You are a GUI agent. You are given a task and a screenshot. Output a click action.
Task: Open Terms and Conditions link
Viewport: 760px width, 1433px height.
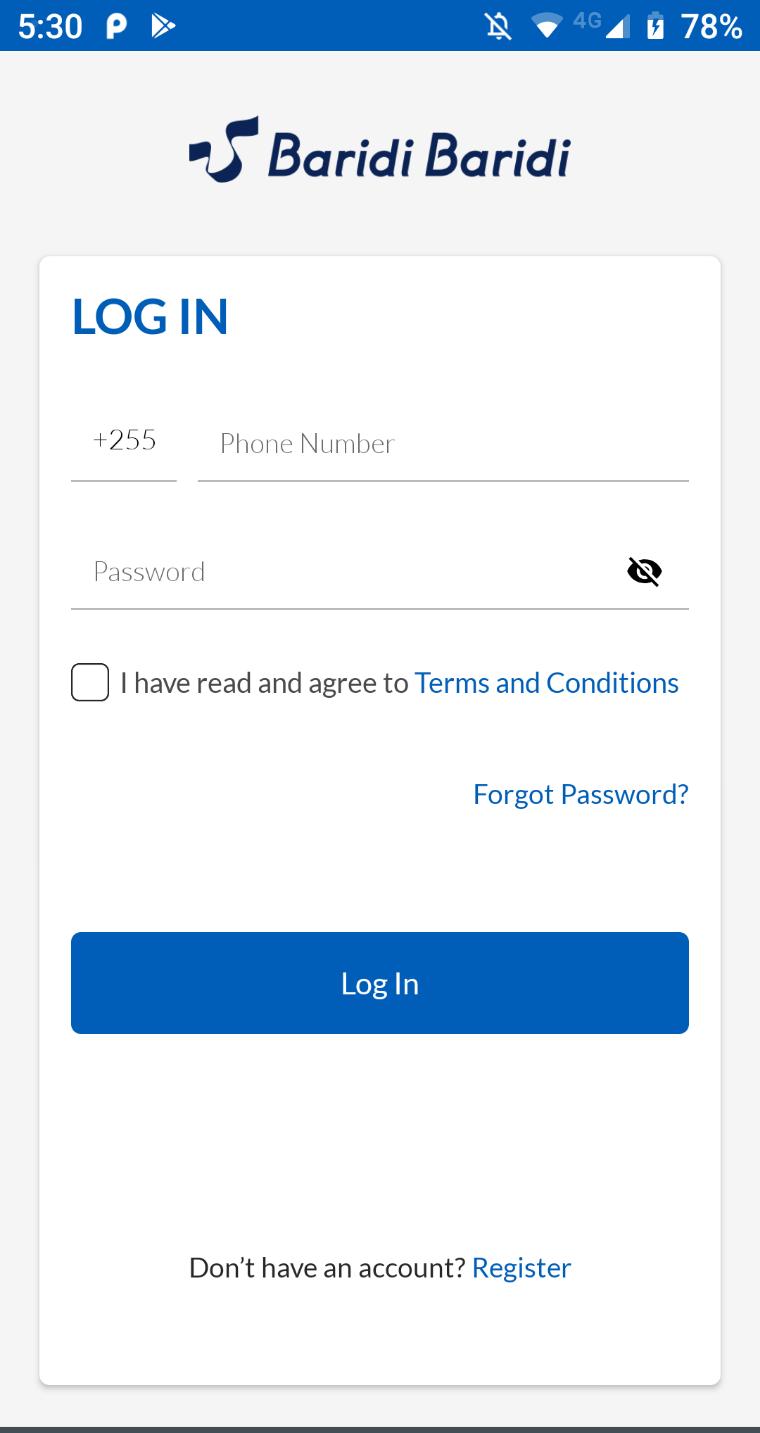click(546, 683)
